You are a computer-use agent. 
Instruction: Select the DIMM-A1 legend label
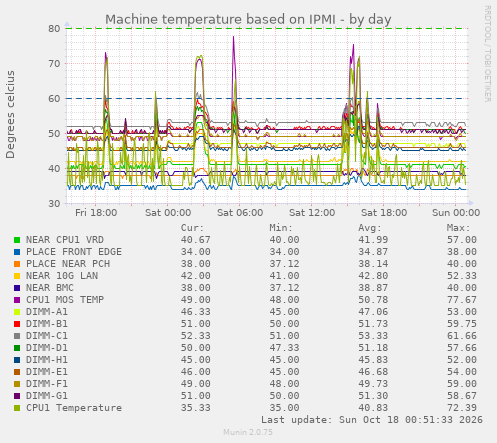47,312
